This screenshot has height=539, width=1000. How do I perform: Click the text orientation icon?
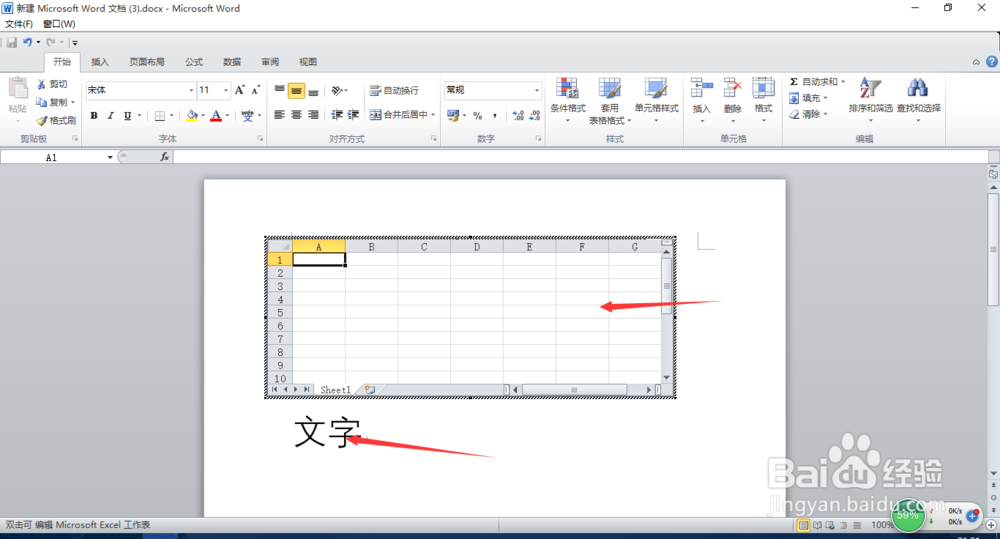click(337, 91)
